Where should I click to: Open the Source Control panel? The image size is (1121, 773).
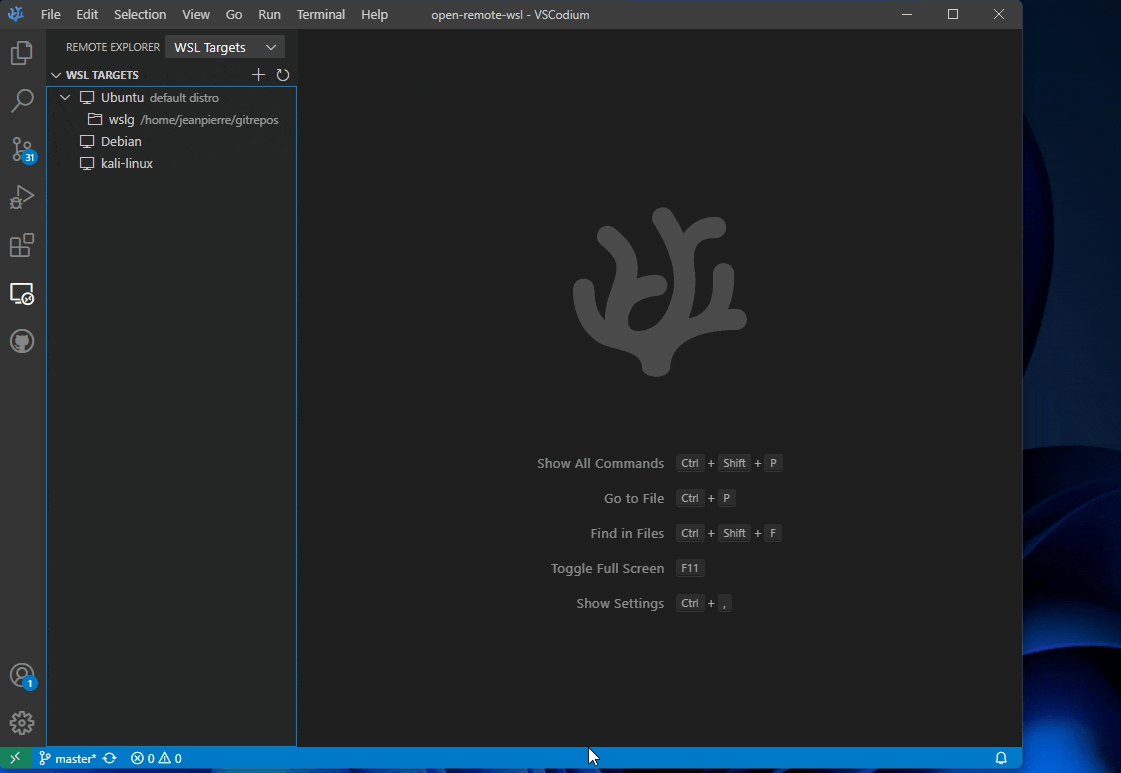tap(22, 149)
